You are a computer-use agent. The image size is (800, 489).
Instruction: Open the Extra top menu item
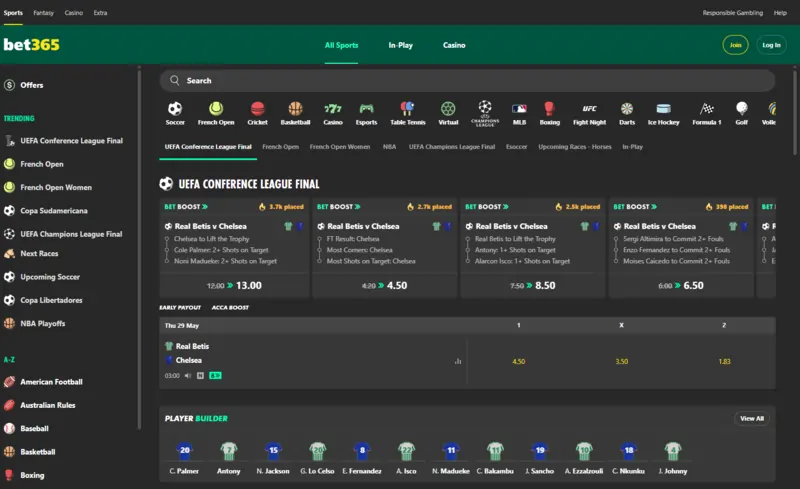[101, 13]
